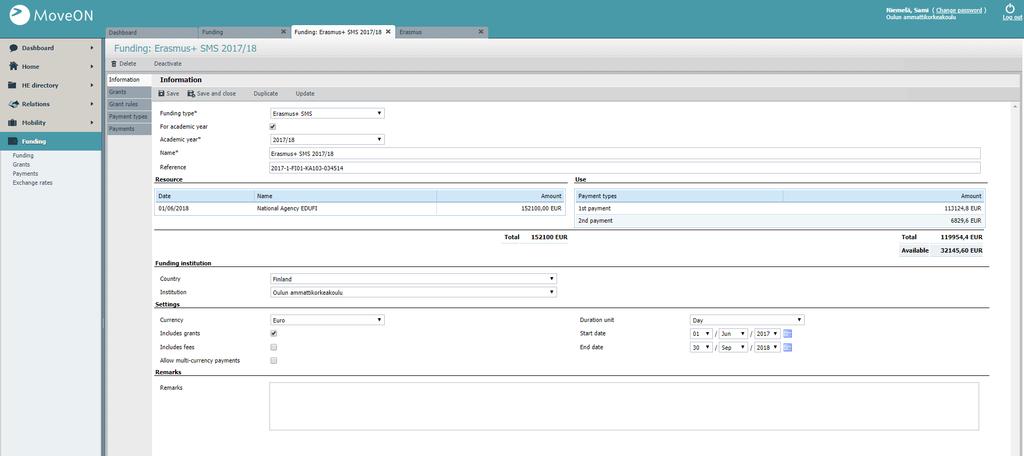Image resolution: width=1024 pixels, height=456 pixels.
Task: Click the Relations handshake icon
Action: point(13,104)
